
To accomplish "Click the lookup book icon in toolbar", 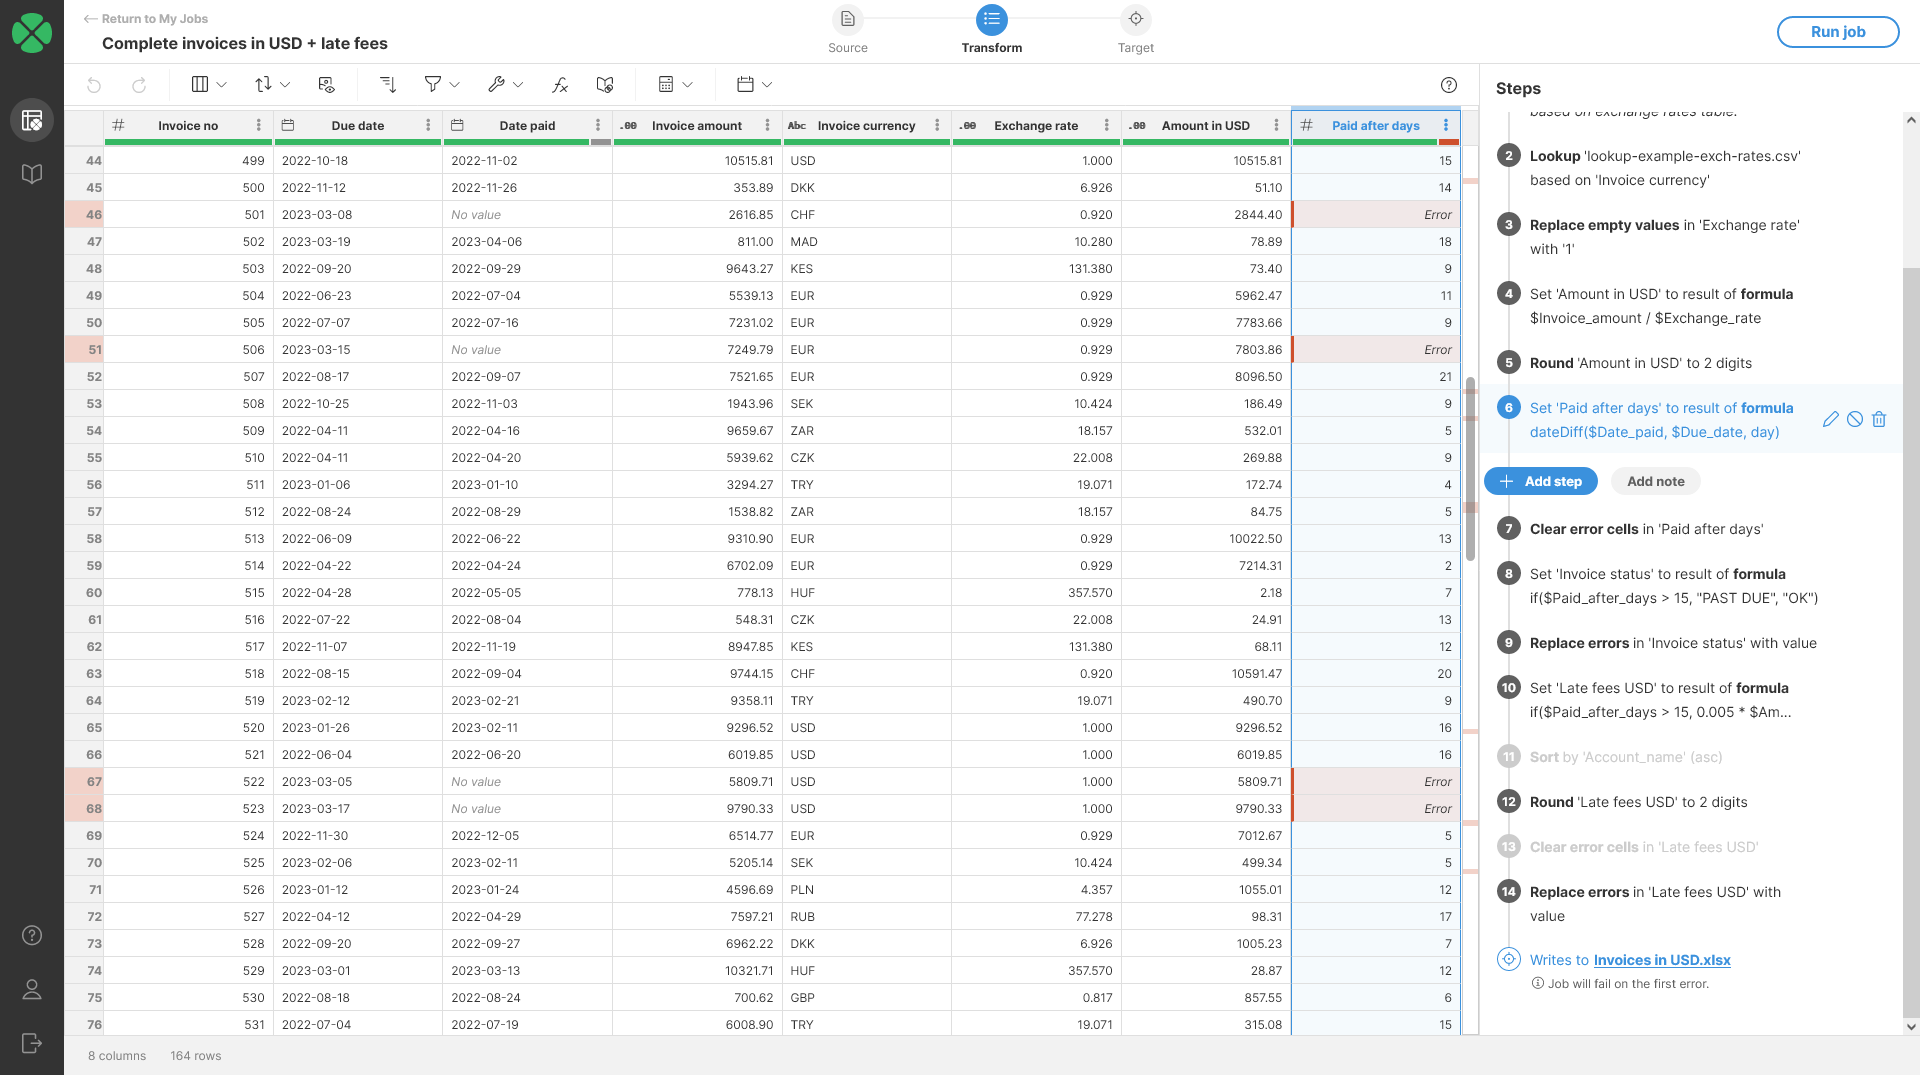I will 605,85.
